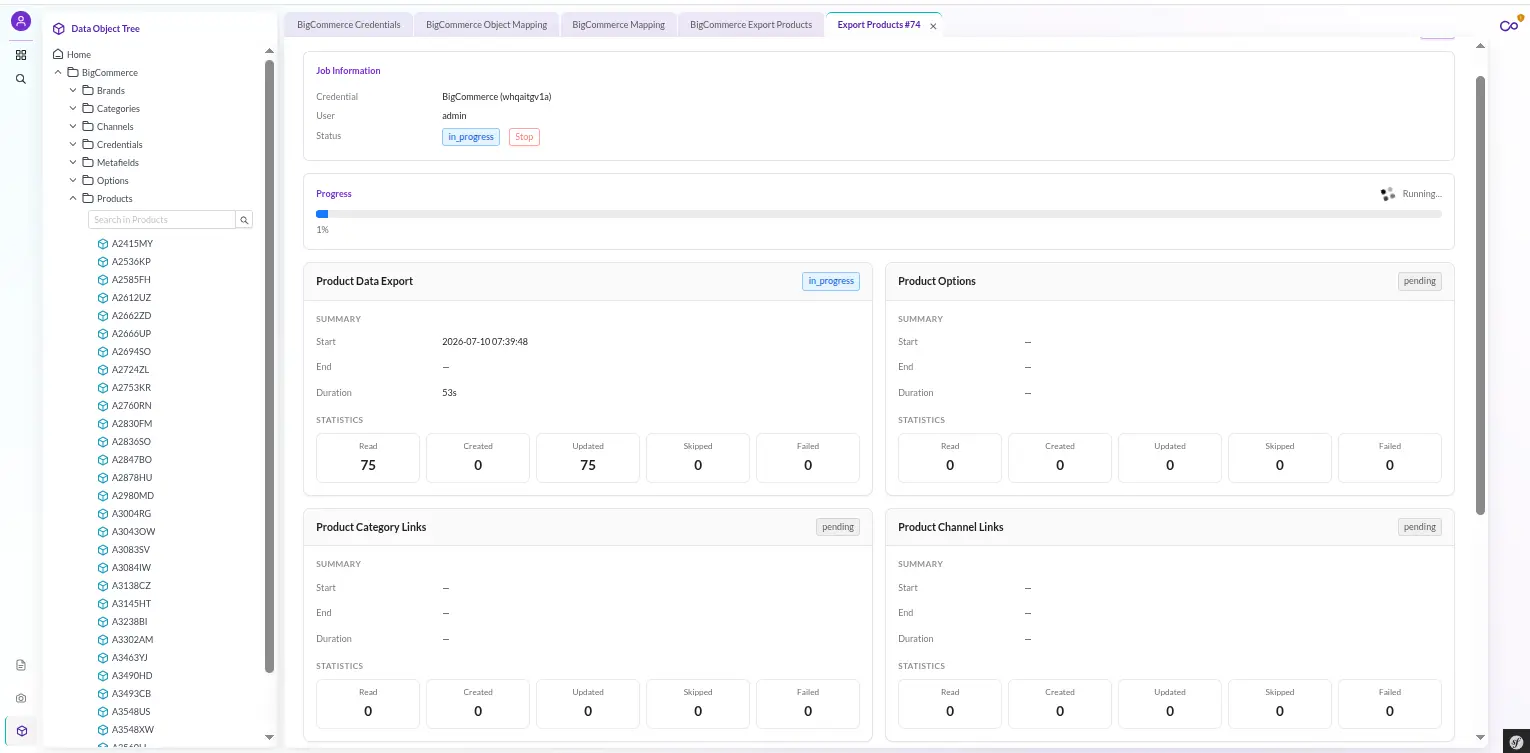Click the Options folder icon
The height and width of the screenshot is (753, 1530).
coord(88,180)
